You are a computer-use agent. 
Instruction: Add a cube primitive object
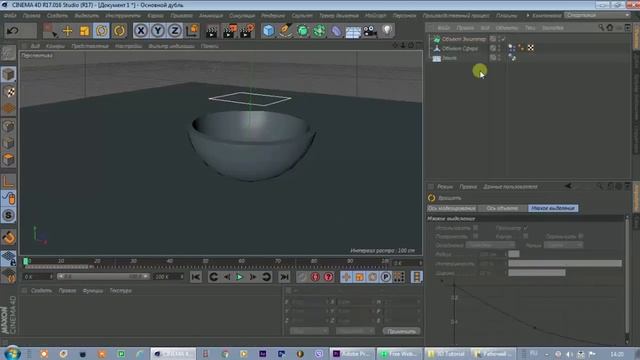coord(269,31)
